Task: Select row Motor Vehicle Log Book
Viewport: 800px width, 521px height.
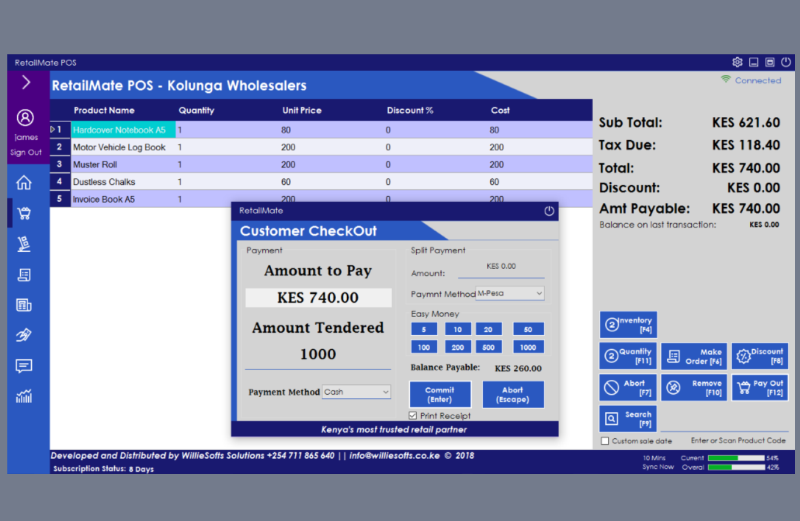Action: [x=321, y=147]
